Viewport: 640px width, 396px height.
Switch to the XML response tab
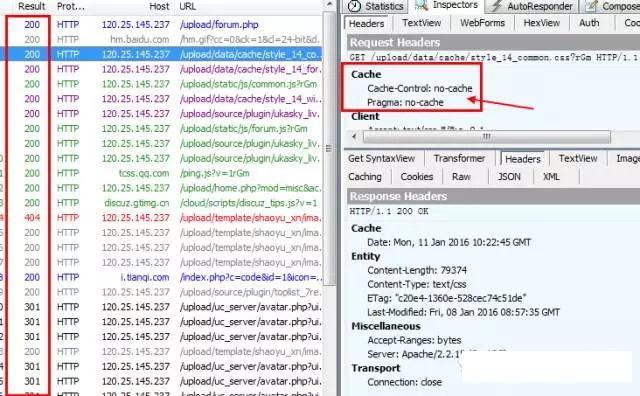click(551, 177)
